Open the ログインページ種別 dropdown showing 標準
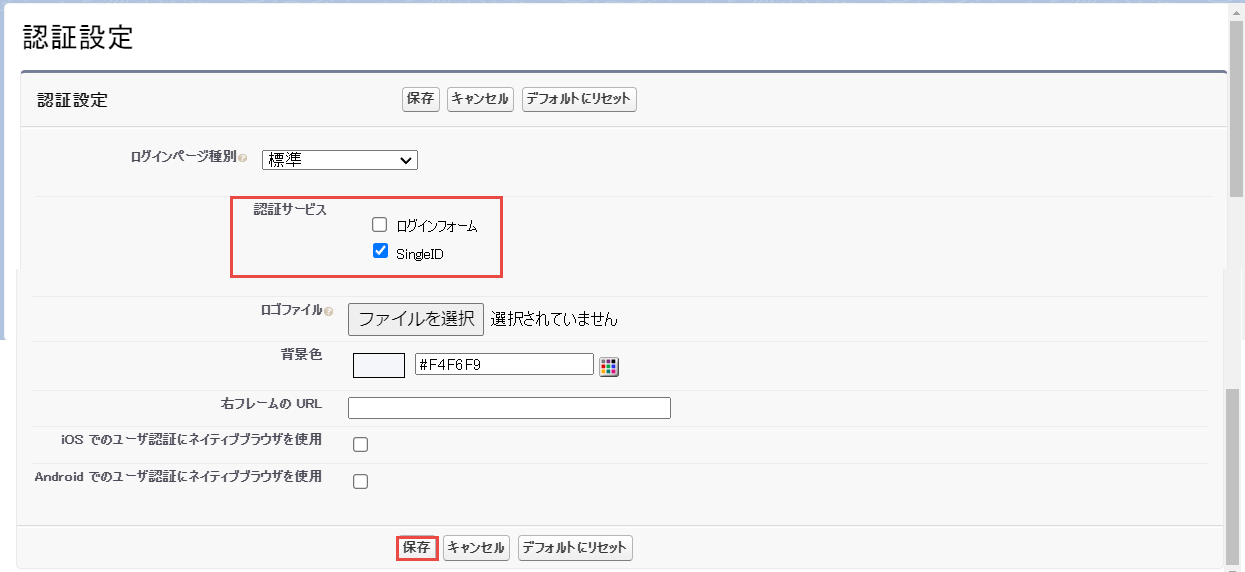The image size is (1245, 572). click(x=340, y=160)
